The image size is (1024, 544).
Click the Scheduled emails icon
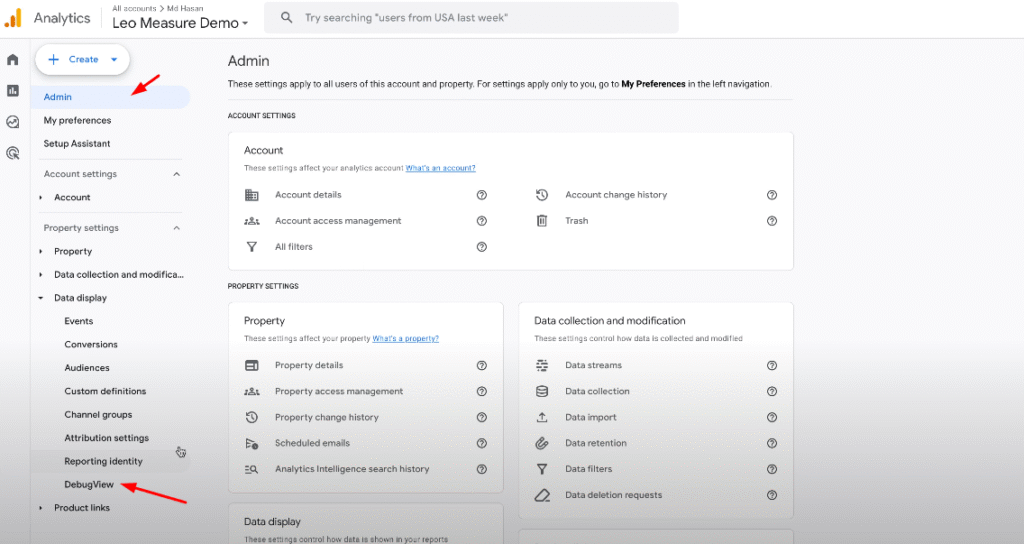coord(251,443)
